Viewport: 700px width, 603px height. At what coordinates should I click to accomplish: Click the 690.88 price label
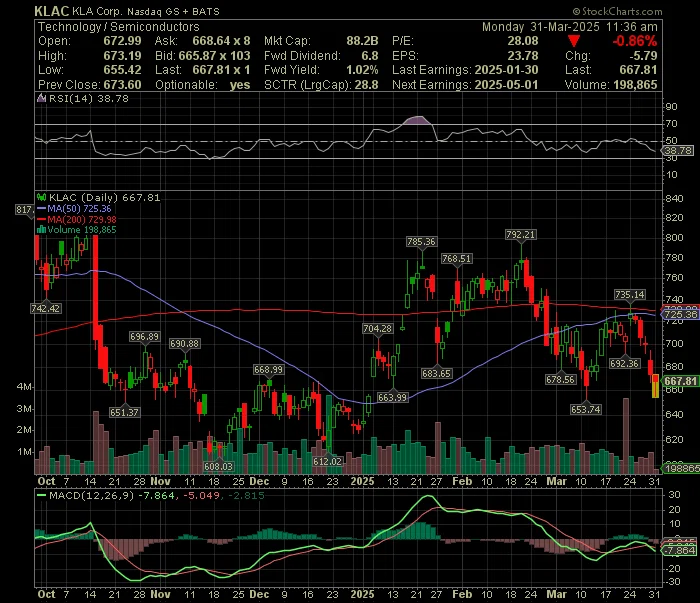coord(184,344)
